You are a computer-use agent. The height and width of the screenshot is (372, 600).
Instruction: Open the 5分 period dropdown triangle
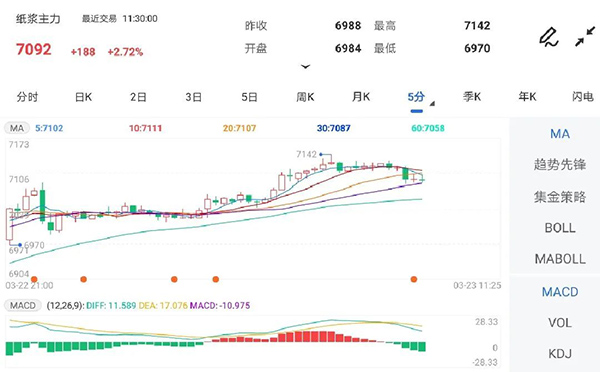[x=432, y=103]
